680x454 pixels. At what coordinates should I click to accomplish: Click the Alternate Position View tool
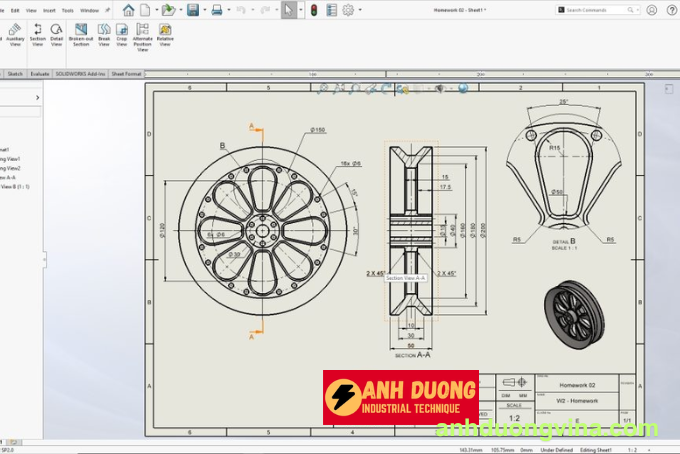(141, 36)
